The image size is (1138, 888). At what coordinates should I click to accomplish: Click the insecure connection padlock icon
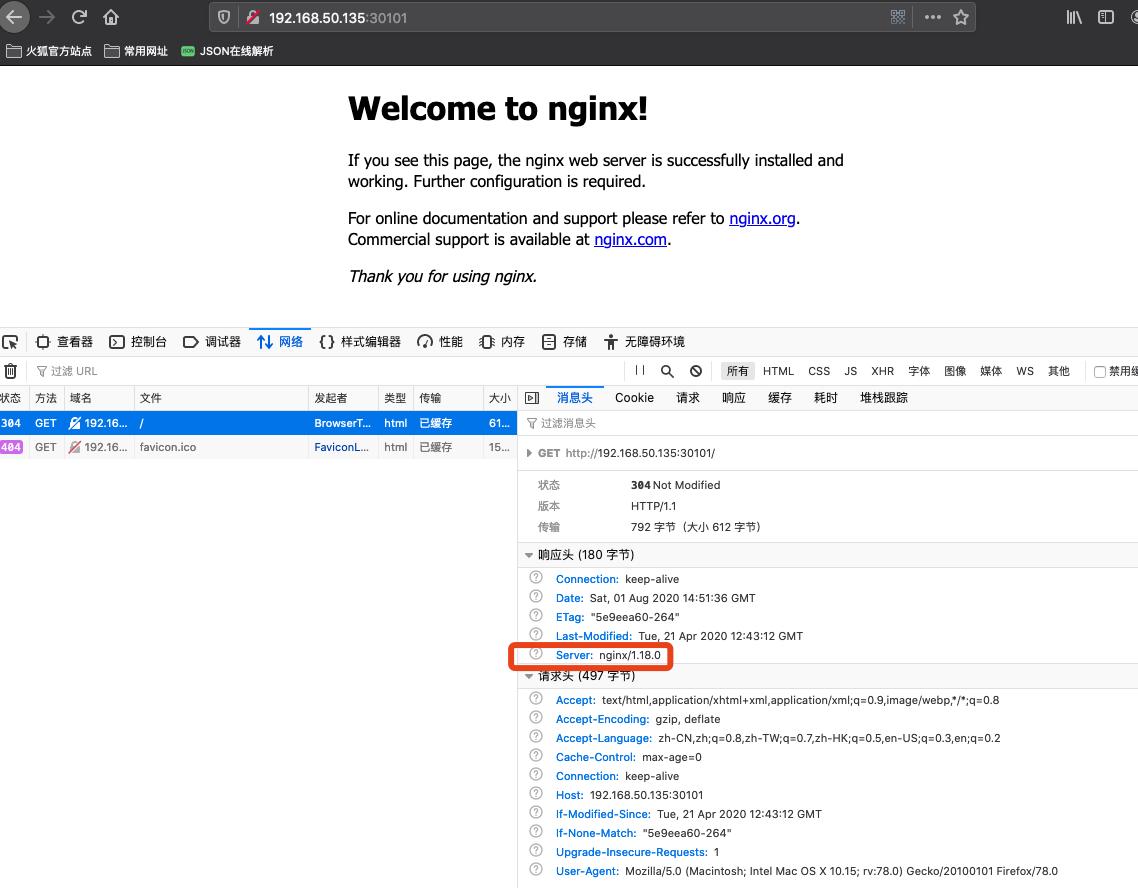[x=253, y=17]
